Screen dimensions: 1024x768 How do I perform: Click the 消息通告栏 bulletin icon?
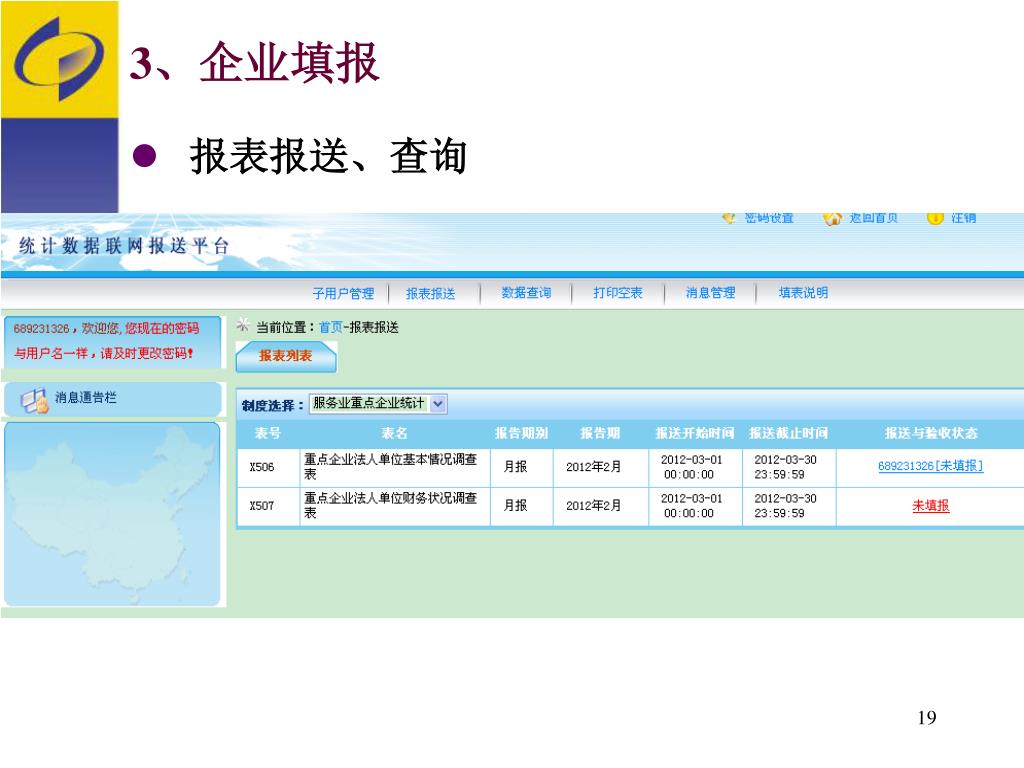point(34,399)
